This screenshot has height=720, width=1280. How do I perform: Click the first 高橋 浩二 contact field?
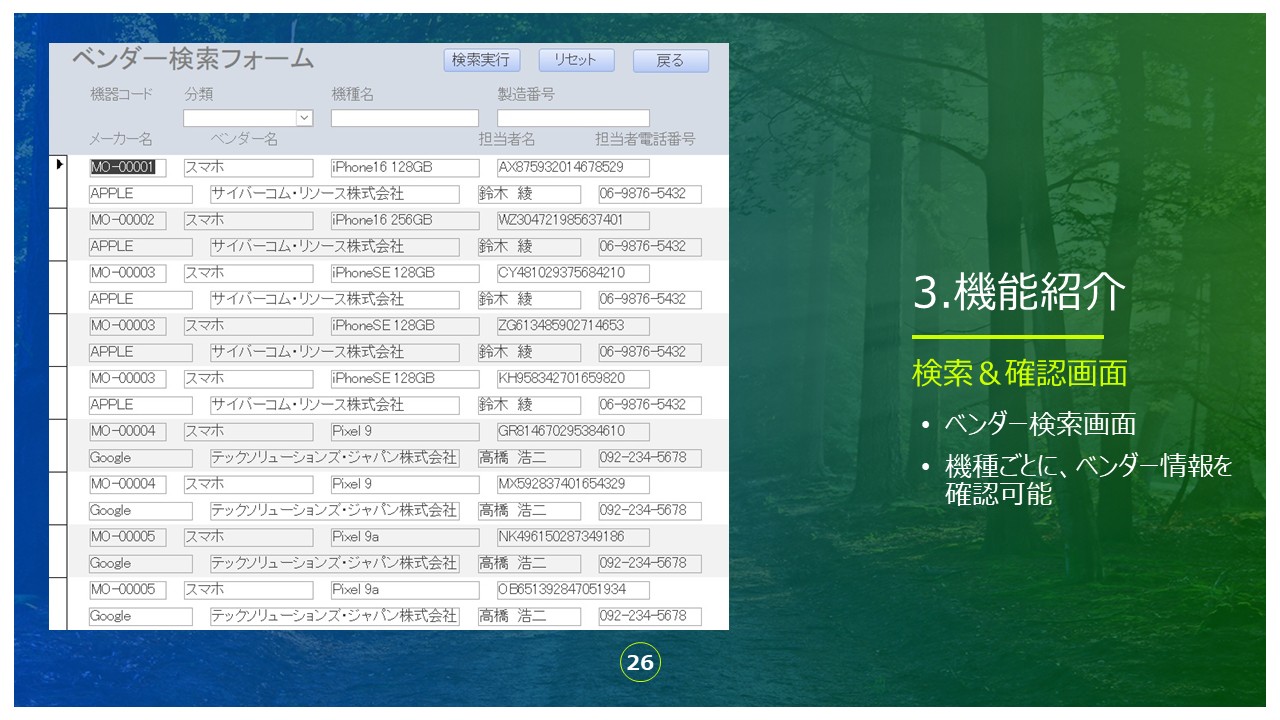coord(528,458)
